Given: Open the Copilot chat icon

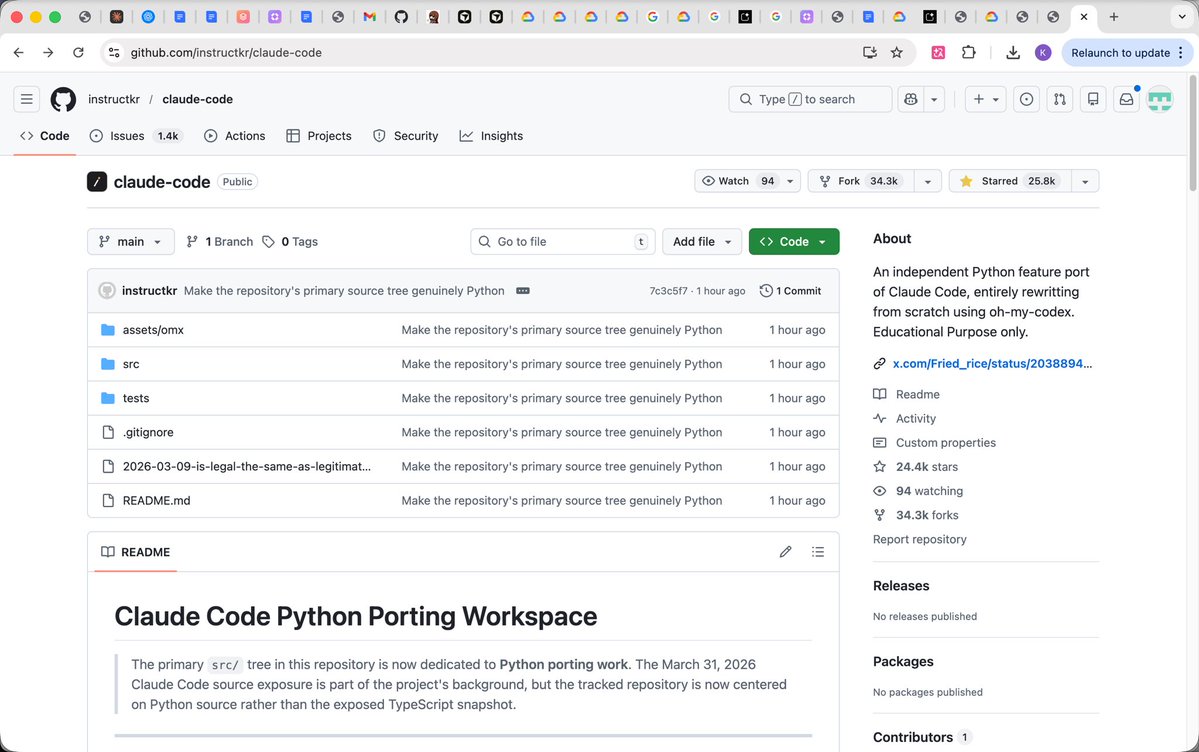Looking at the screenshot, I should [x=911, y=99].
